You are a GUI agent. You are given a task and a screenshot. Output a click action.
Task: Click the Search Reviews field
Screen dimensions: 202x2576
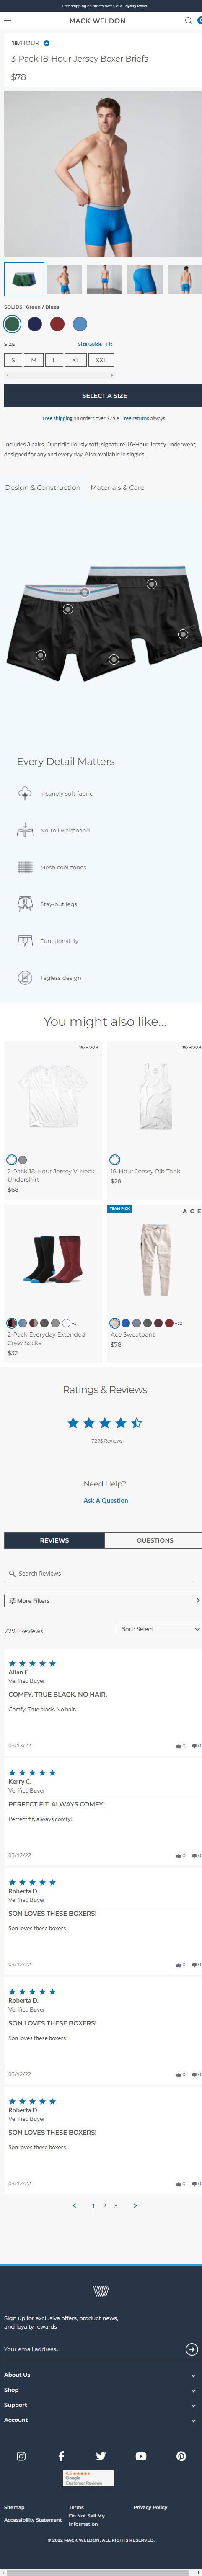point(101,1573)
